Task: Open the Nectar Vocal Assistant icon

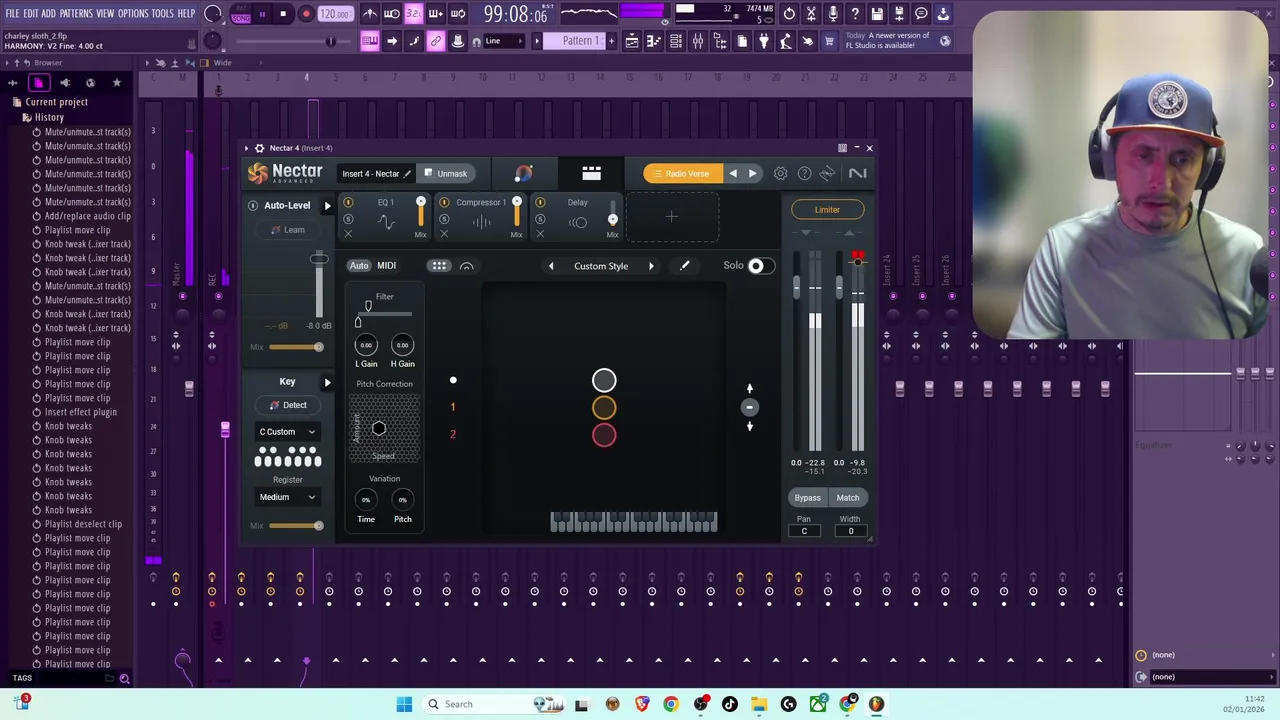Action: coord(523,174)
